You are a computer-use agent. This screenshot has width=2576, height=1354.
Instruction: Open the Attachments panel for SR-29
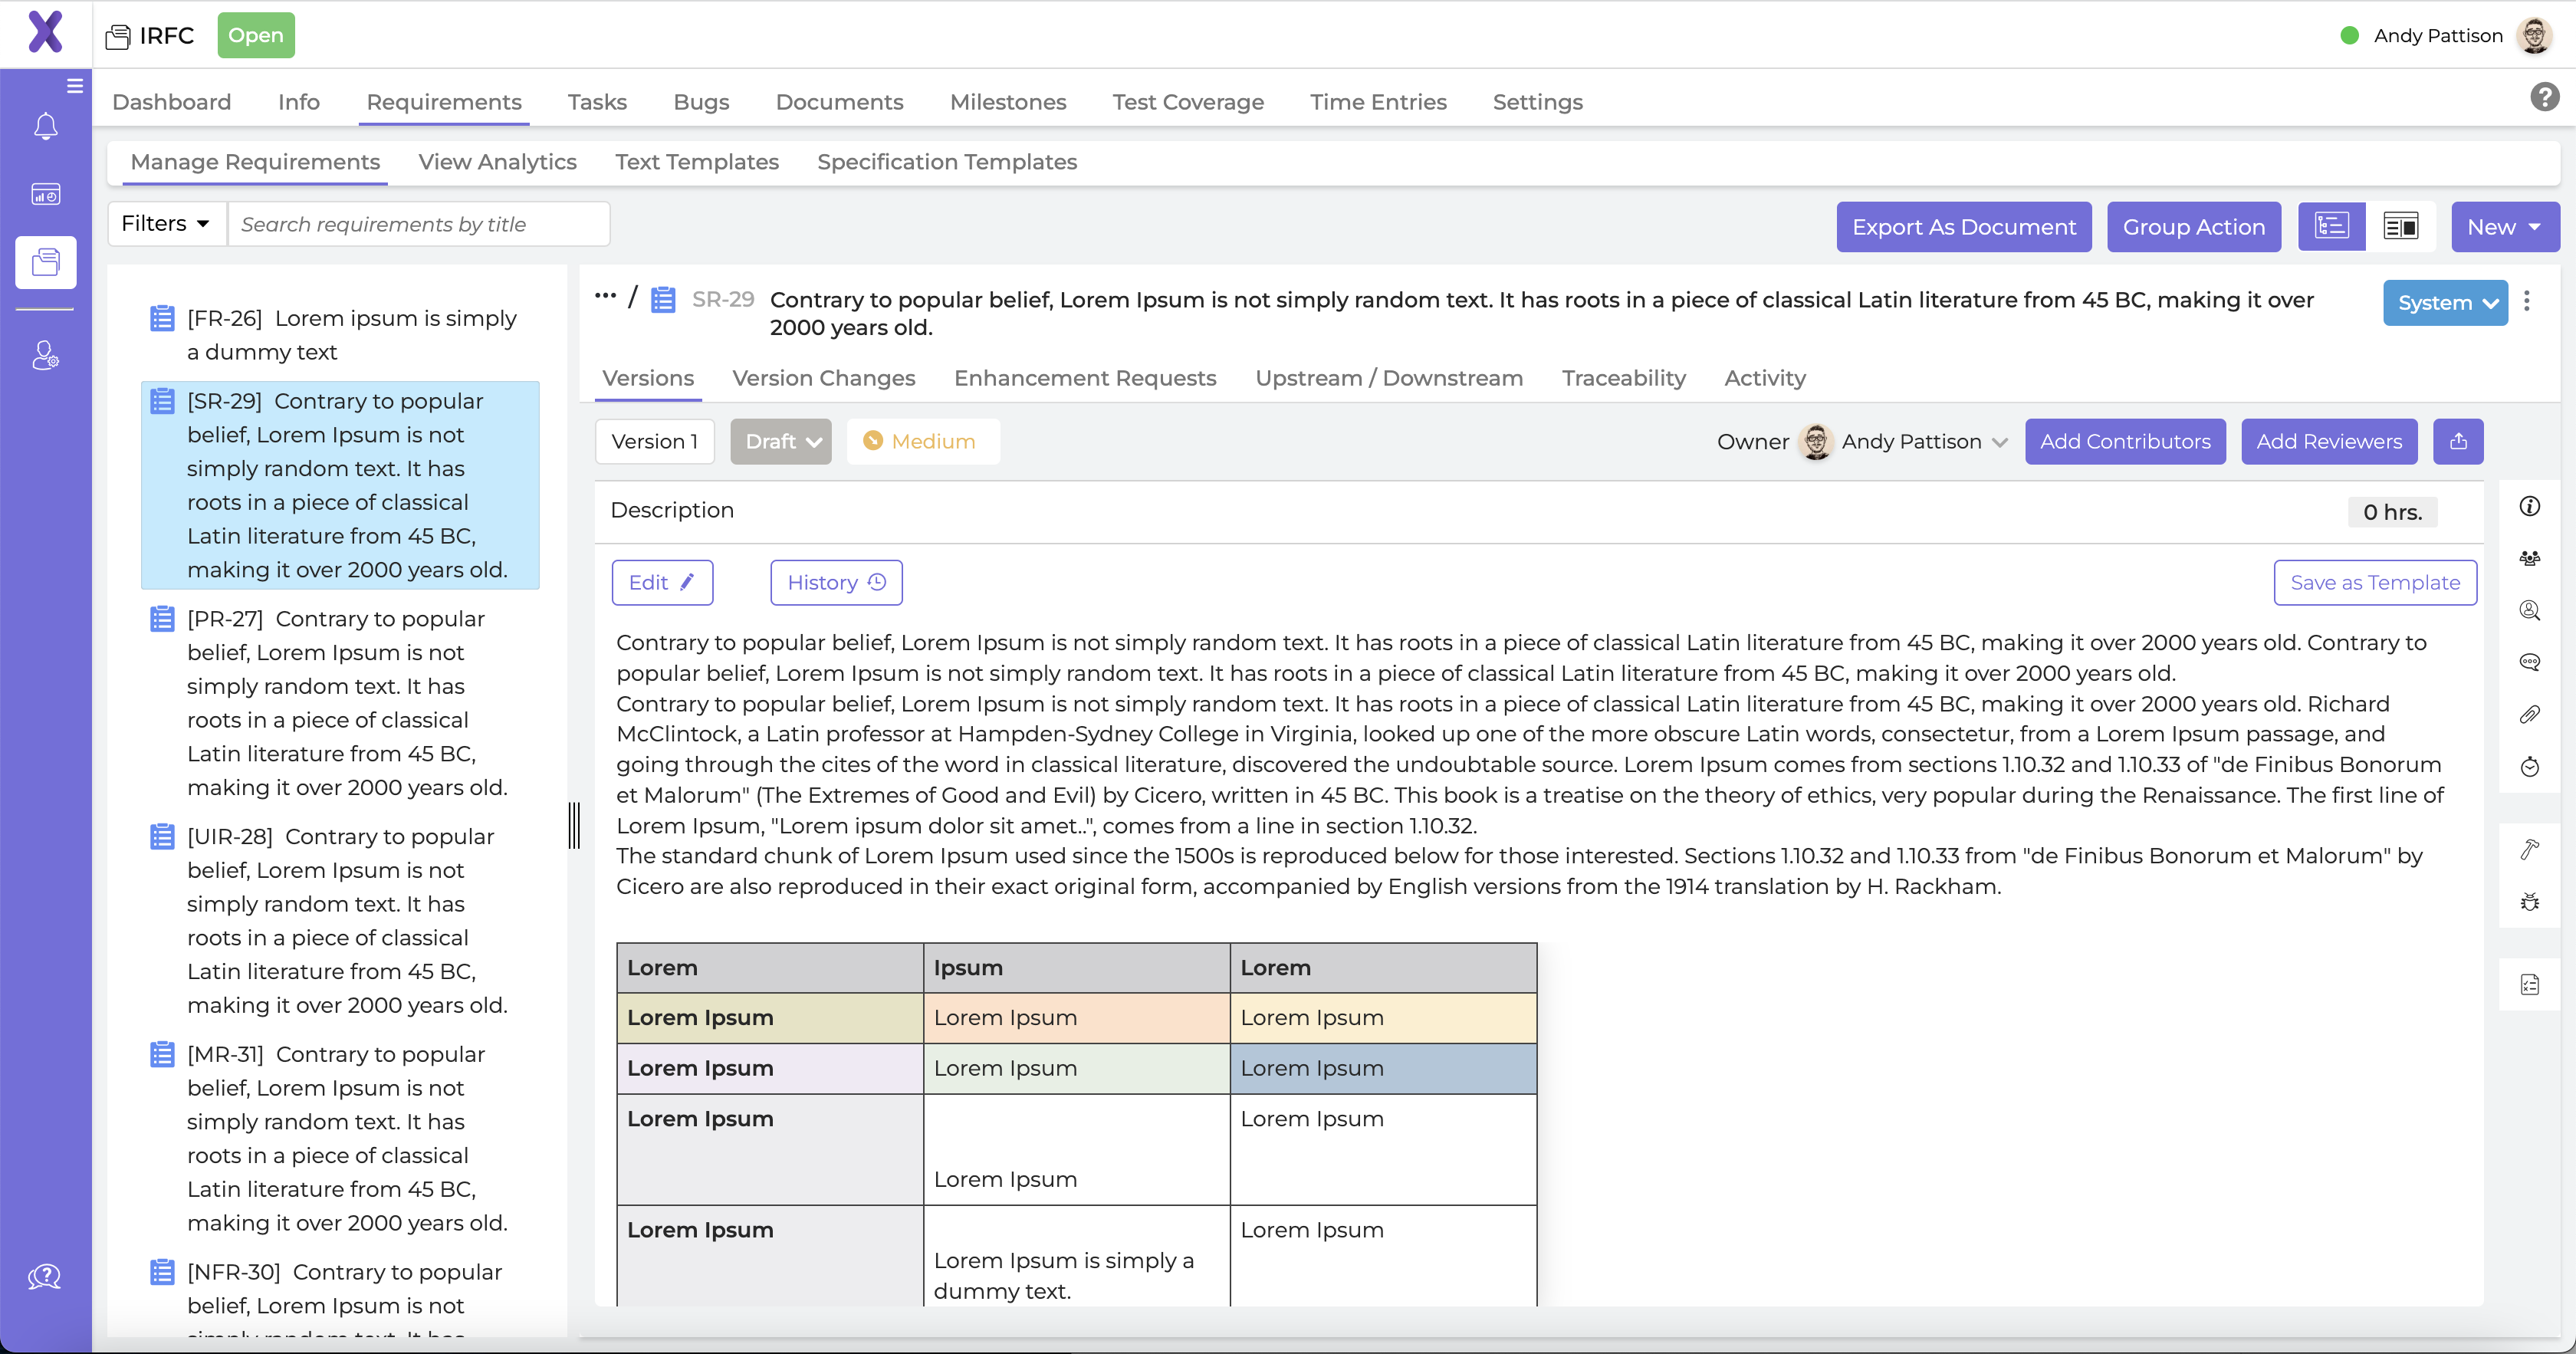(2531, 713)
